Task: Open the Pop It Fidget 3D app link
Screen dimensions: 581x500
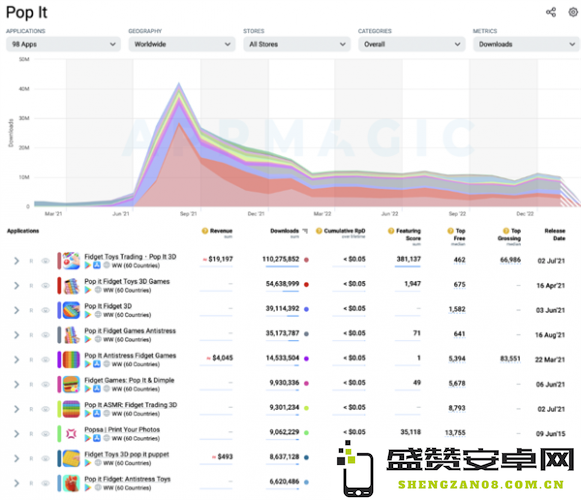Action: pos(108,306)
